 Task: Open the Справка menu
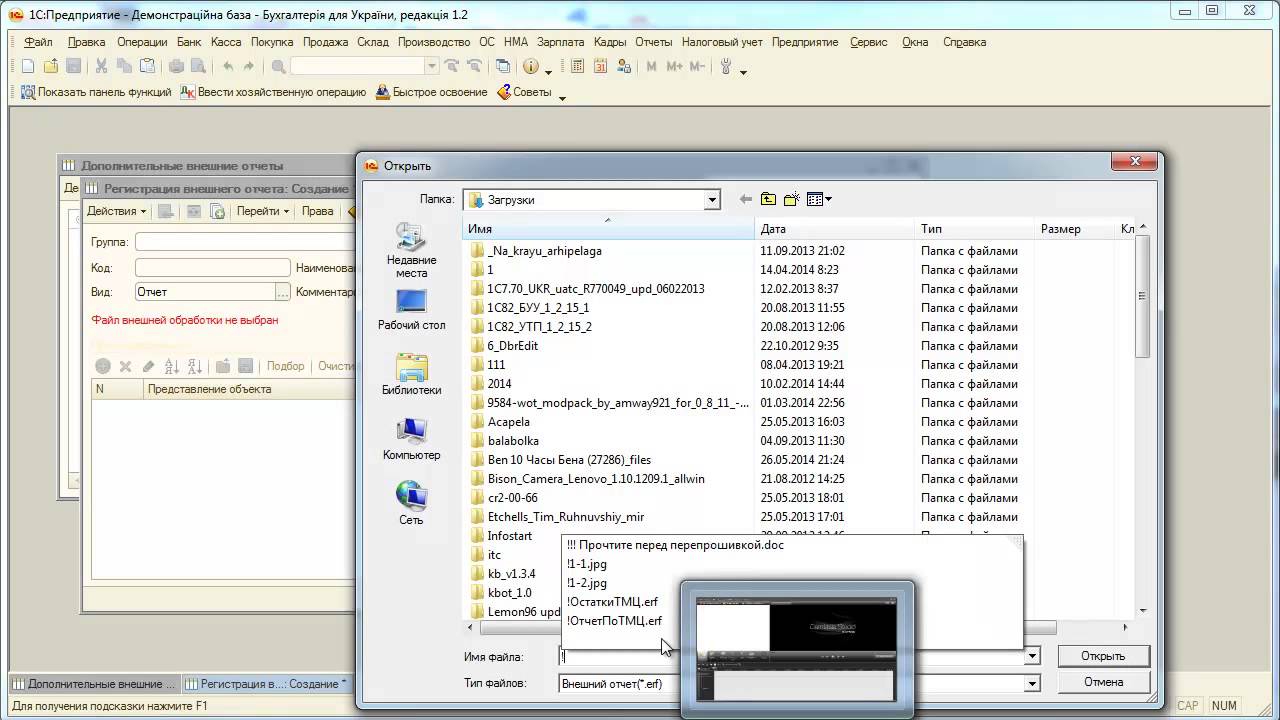[964, 42]
